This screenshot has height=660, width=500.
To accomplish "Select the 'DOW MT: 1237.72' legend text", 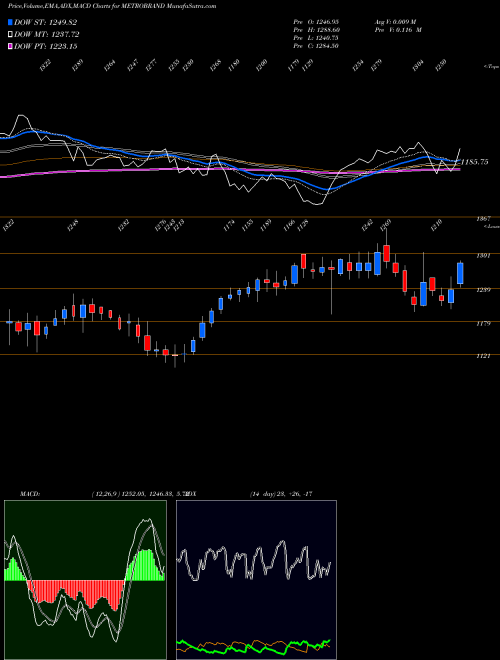I will 46,34.
